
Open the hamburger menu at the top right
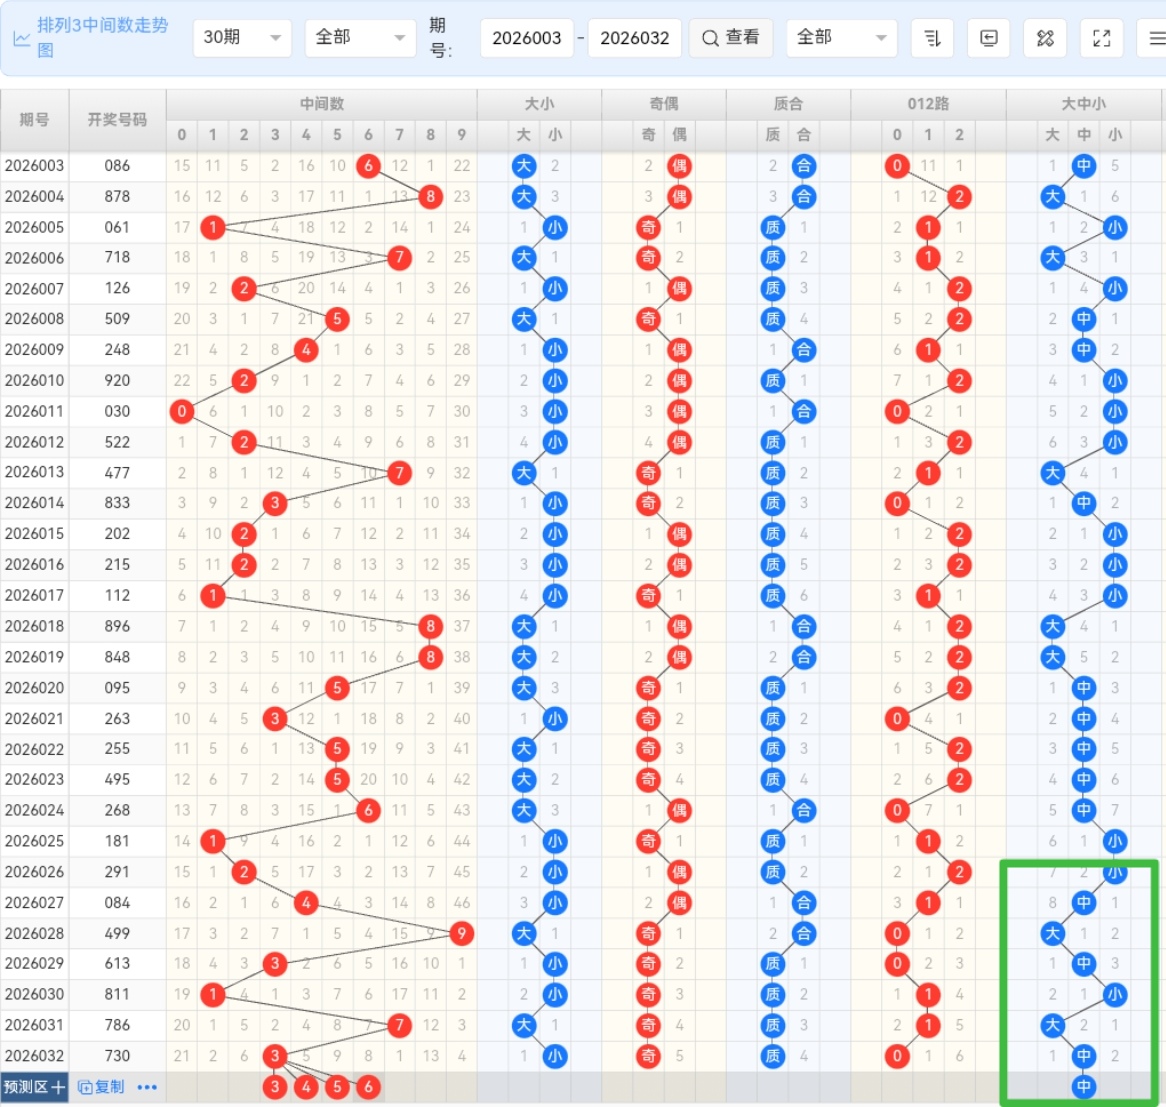pos(1155,38)
